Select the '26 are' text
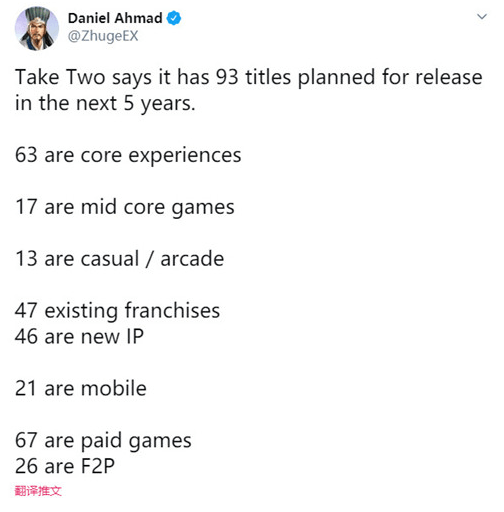 (45, 466)
